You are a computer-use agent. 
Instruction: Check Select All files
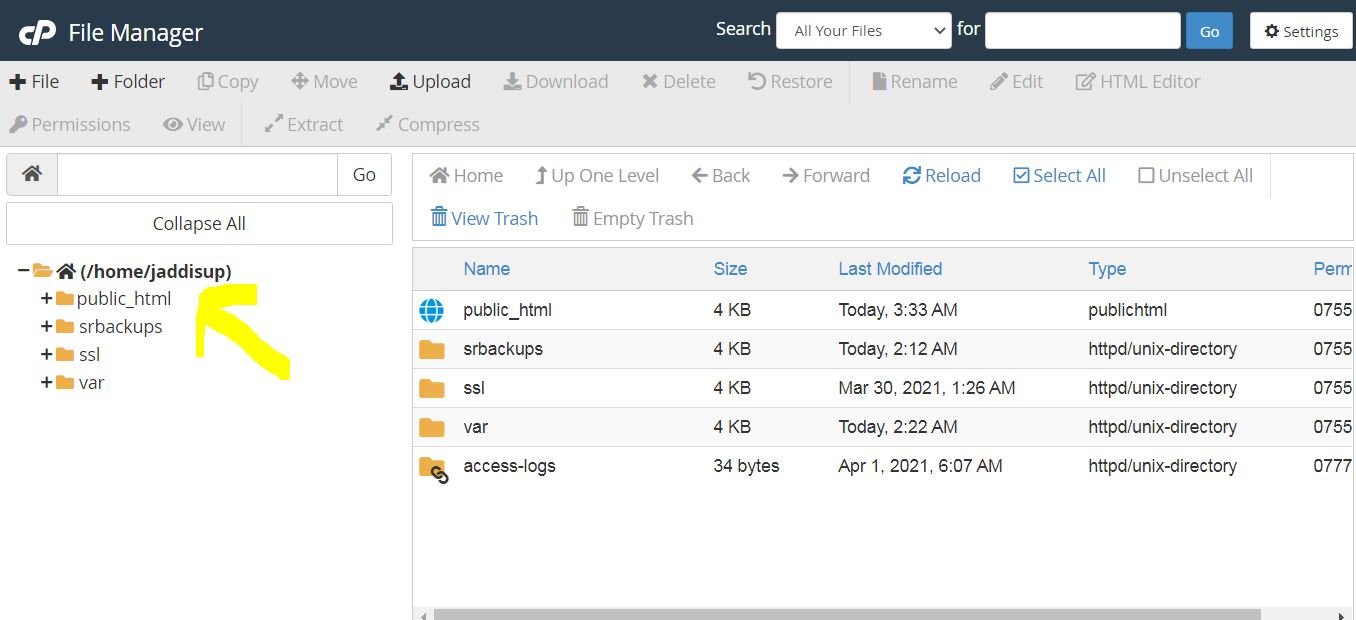tap(1059, 176)
